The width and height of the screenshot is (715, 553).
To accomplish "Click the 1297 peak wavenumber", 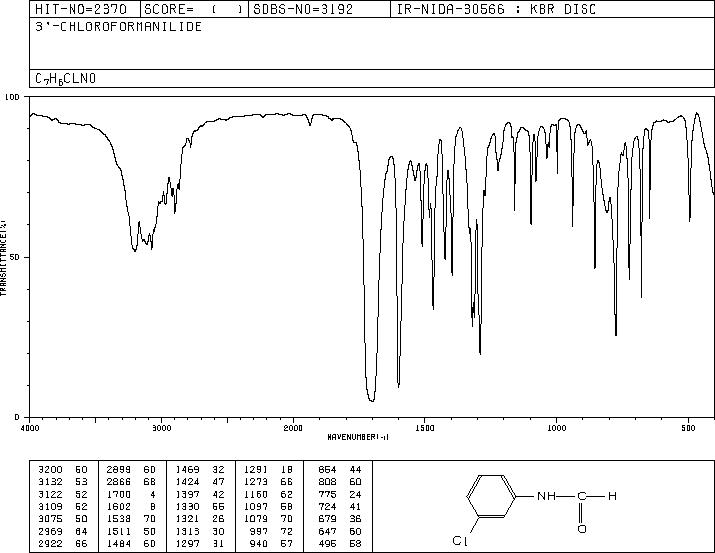I will pos(187,544).
